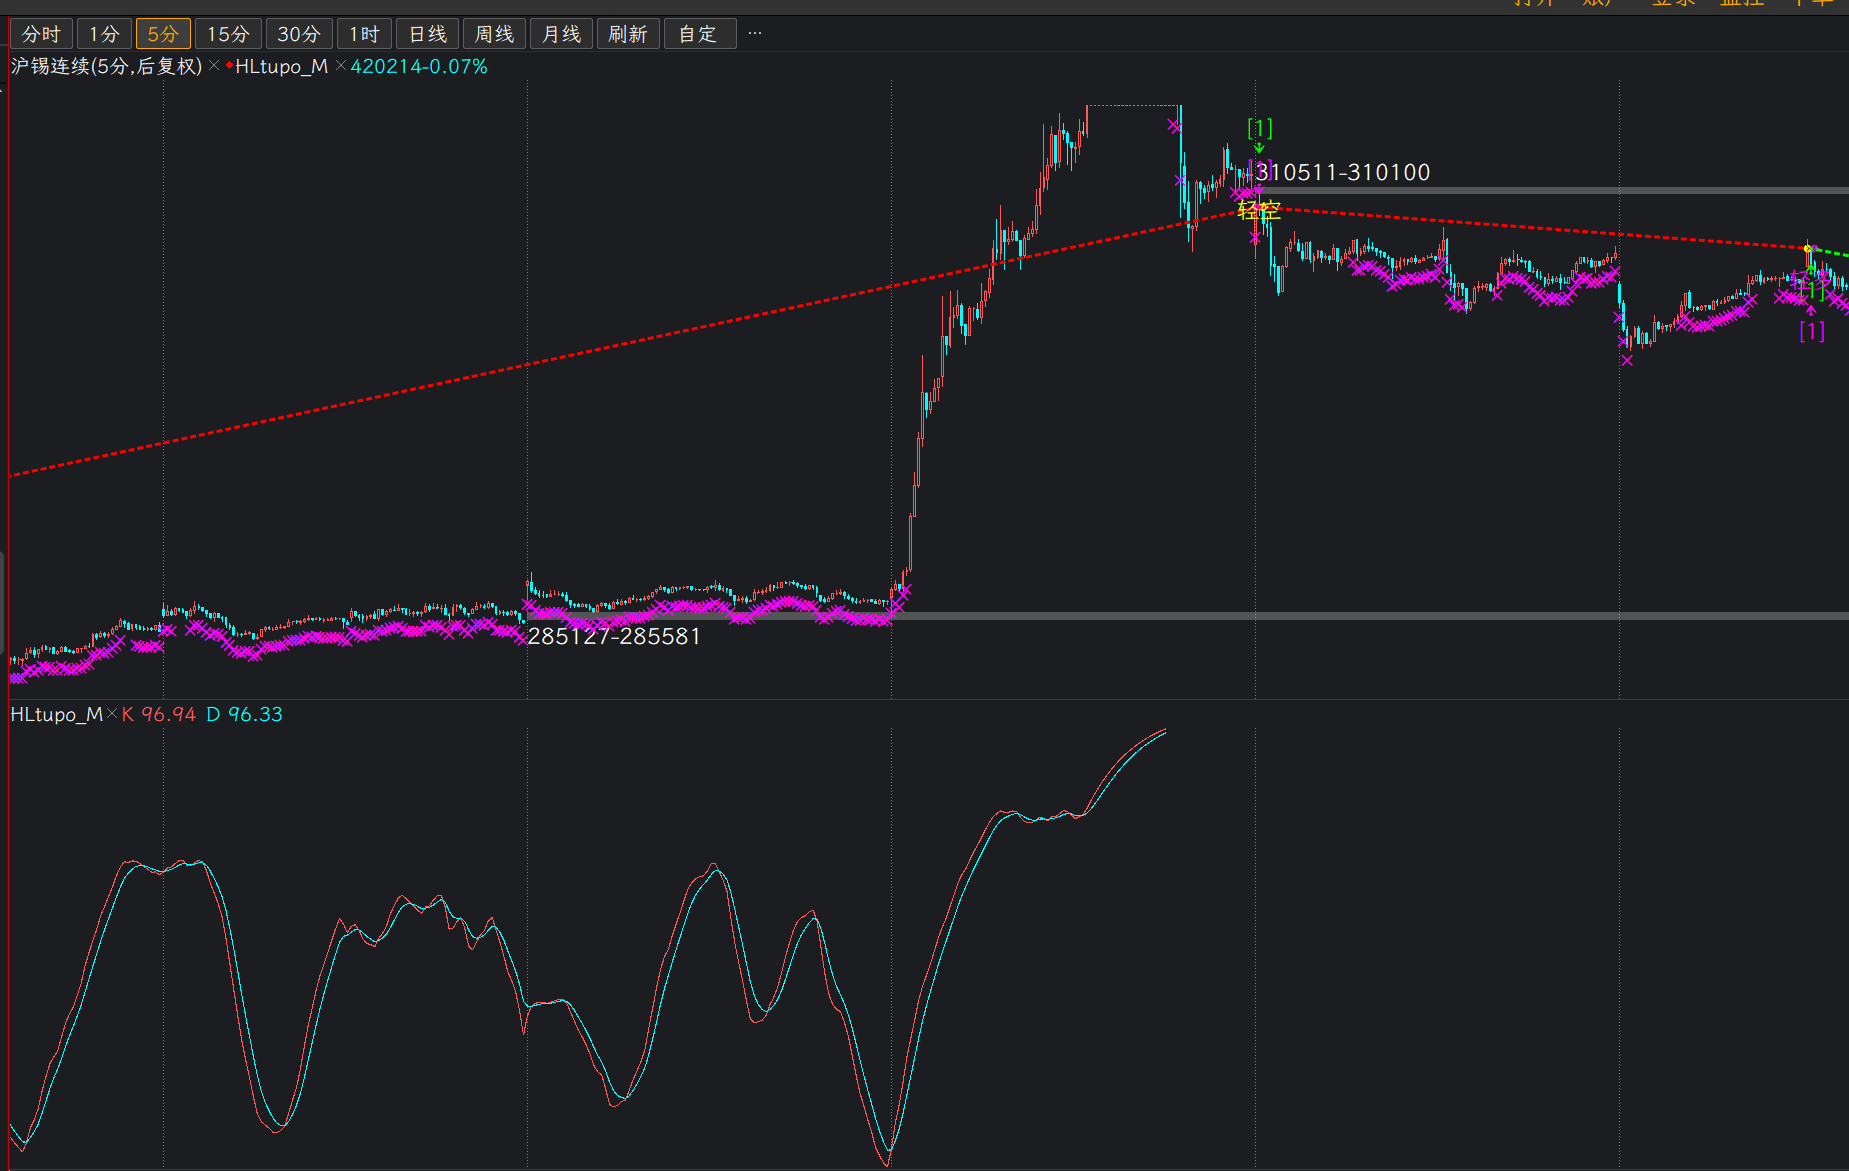
Task: Close the 沪锡连续 main chart label
Action: (214, 66)
